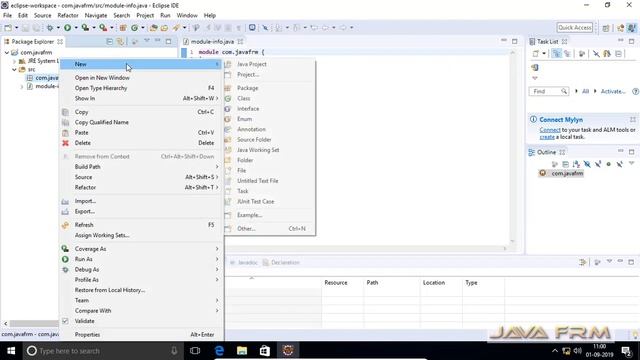Click Collapse All icon in Task List toolbar
Screen dimensions: 640x360
(618, 53)
